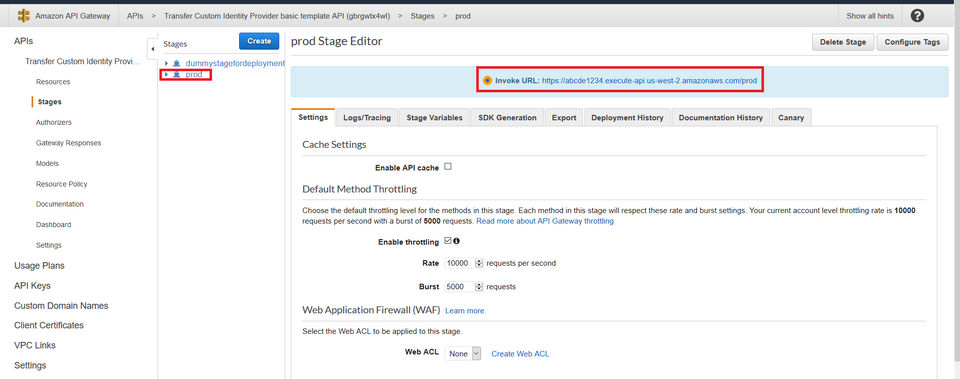Click the Configure Tags button
The image size is (960, 379).
(912, 42)
